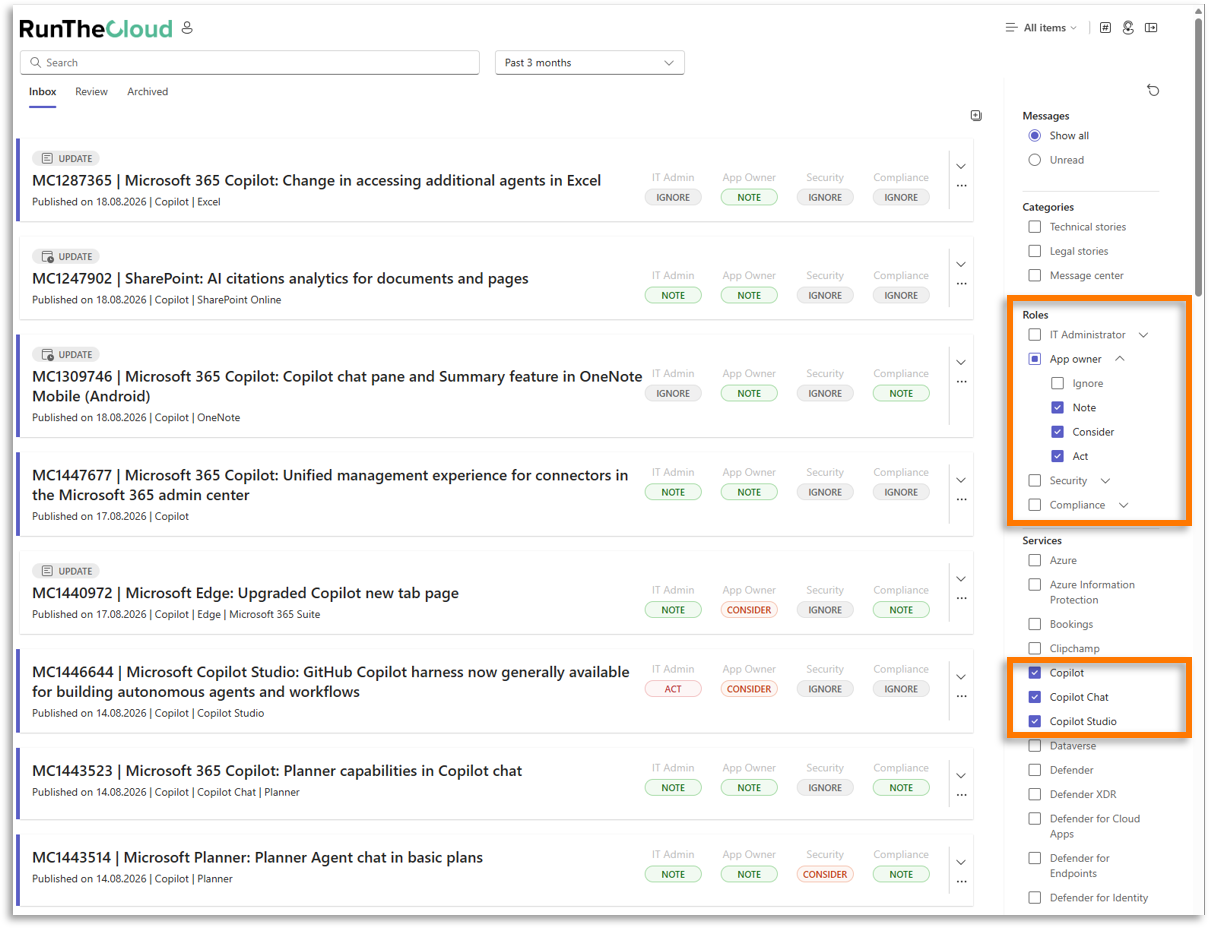Check the Dataverse service filter

pyautogui.click(x=1035, y=746)
